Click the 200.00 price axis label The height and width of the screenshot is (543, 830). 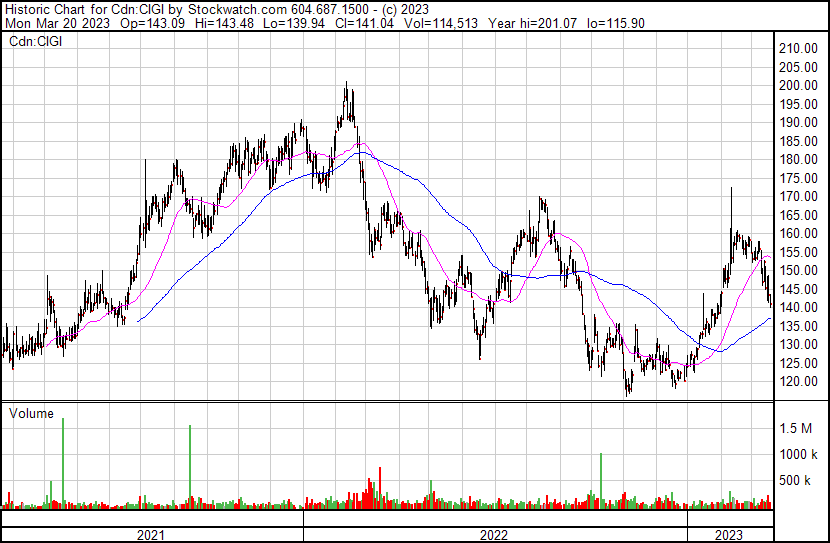(800, 86)
